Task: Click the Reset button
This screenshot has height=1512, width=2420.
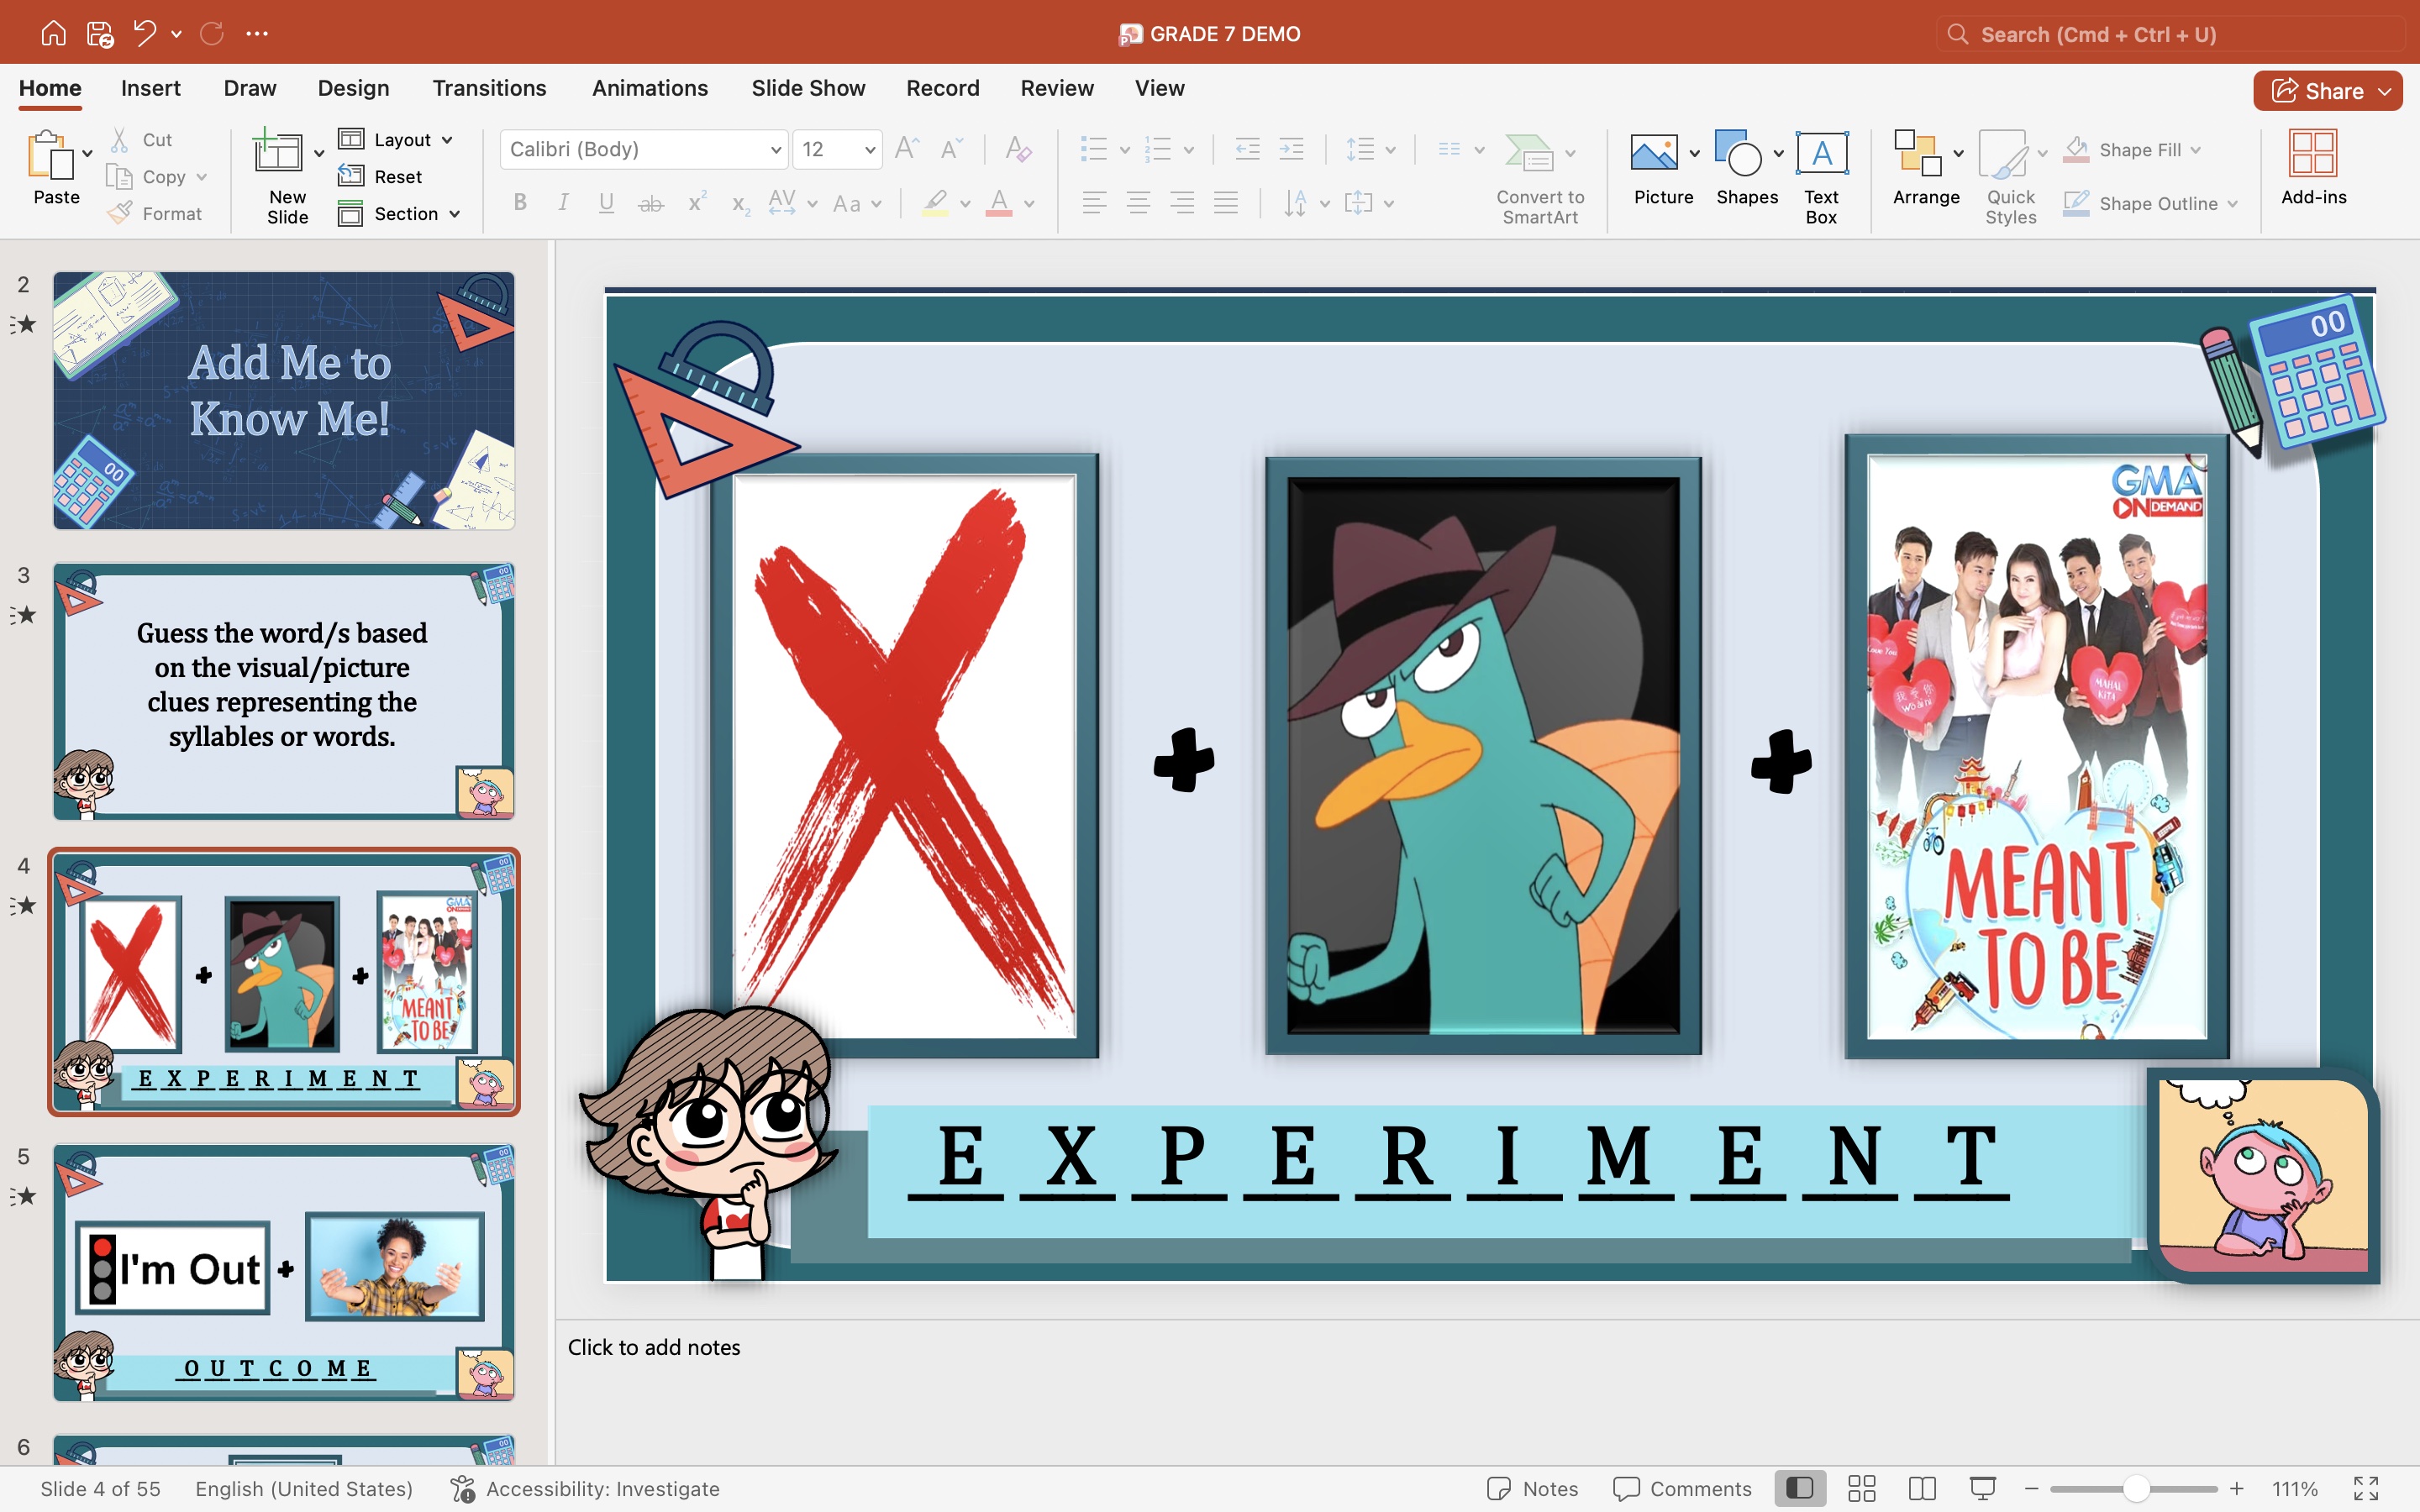Action: [x=380, y=176]
